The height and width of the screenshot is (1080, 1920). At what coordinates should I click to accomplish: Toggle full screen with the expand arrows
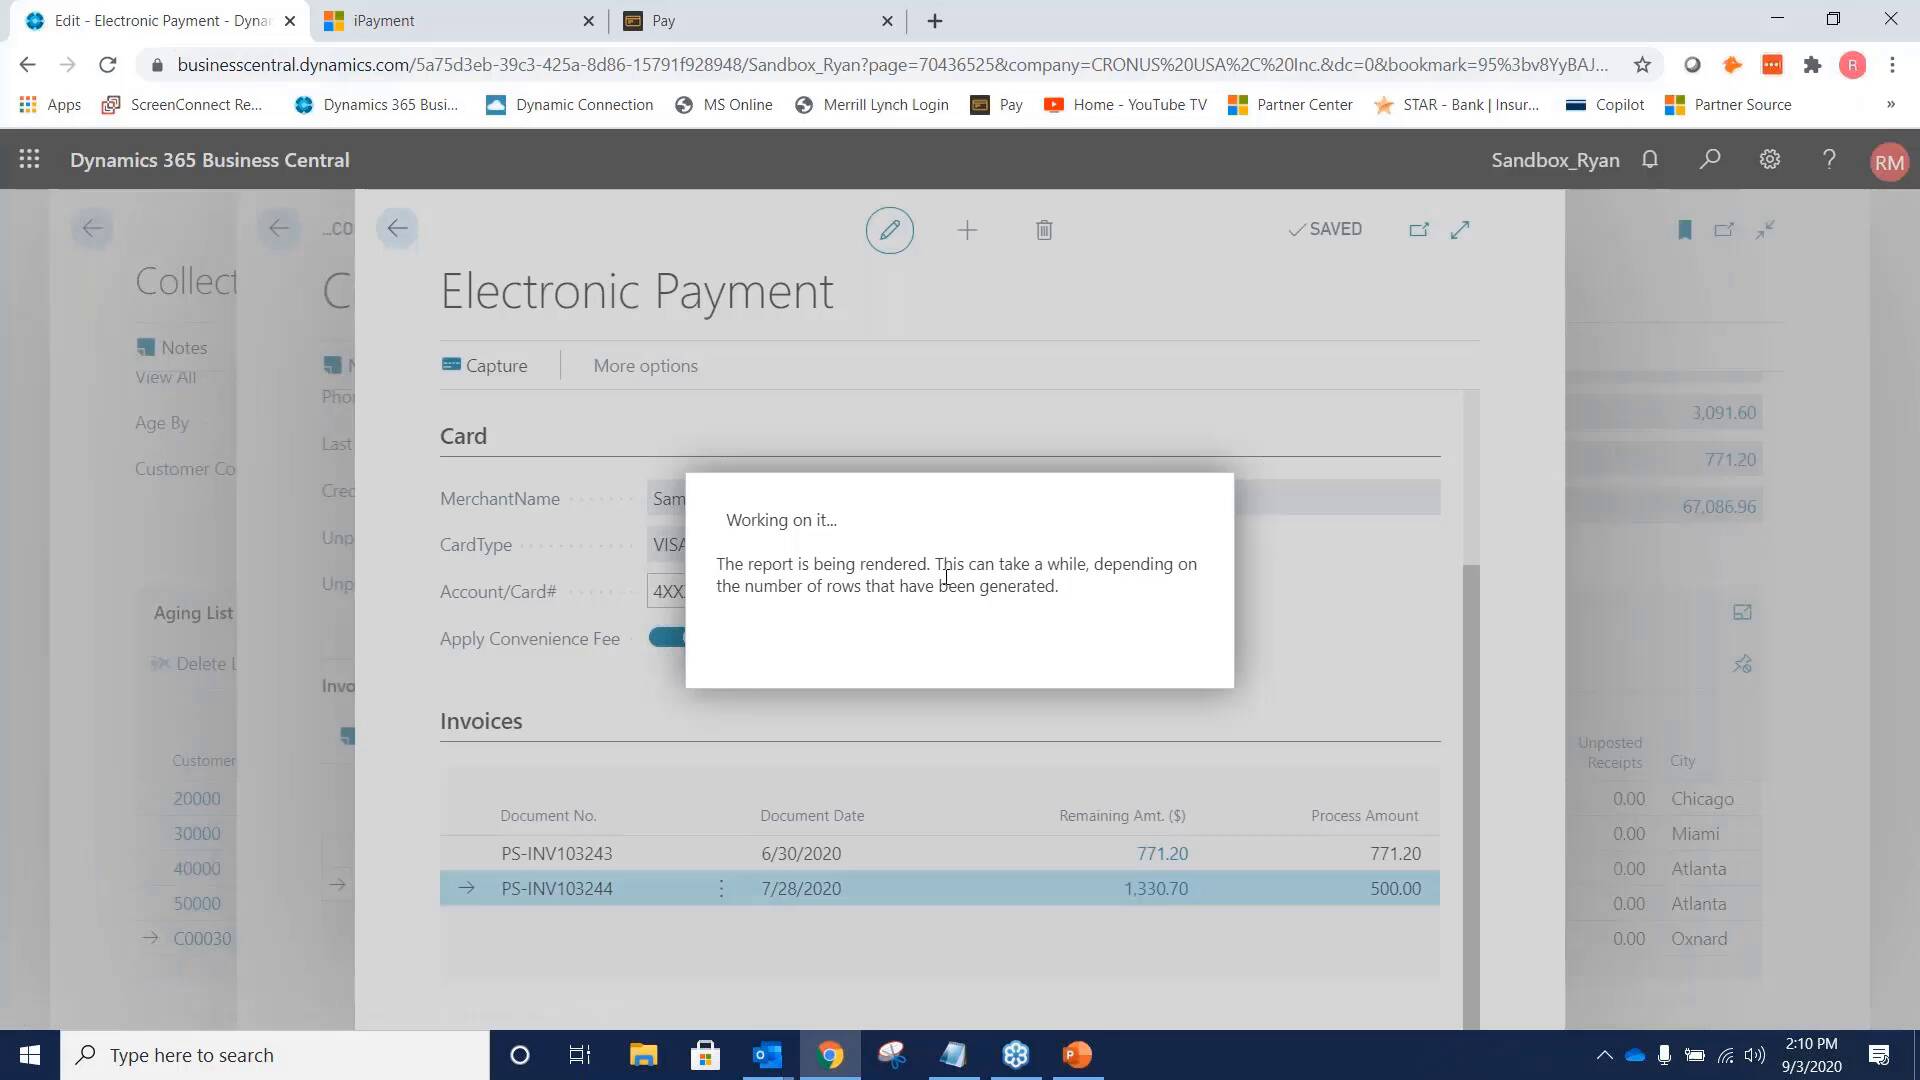1460,229
